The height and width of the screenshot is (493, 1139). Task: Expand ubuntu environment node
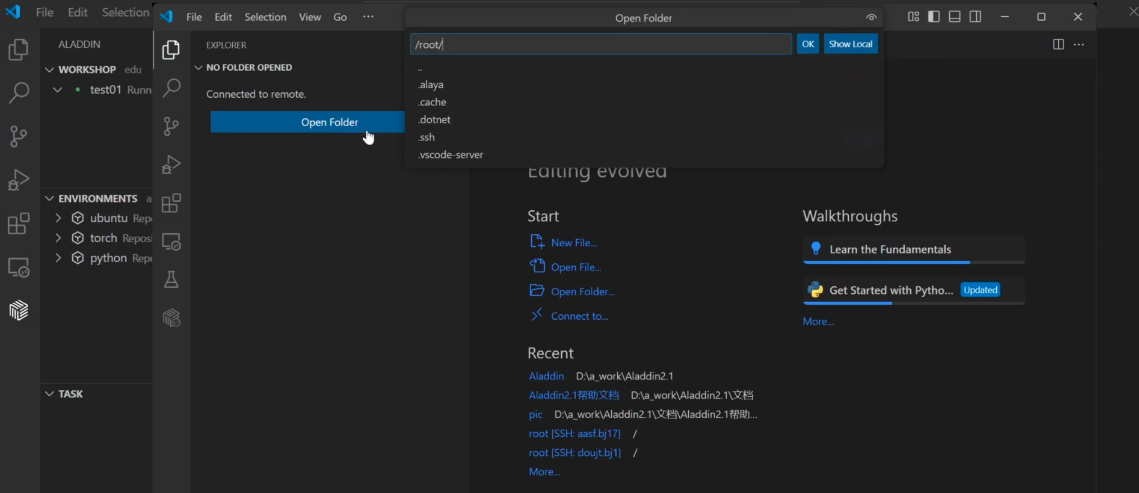pyautogui.click(x=58, y=218)
